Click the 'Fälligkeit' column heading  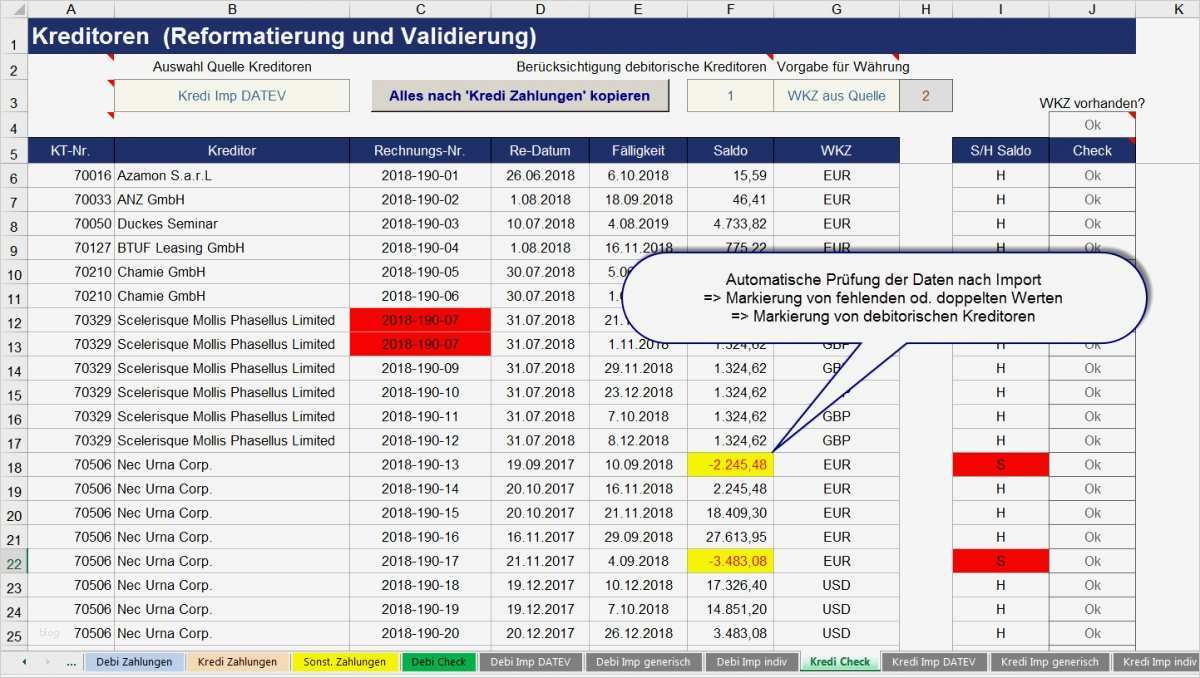(x=639, y=151)
